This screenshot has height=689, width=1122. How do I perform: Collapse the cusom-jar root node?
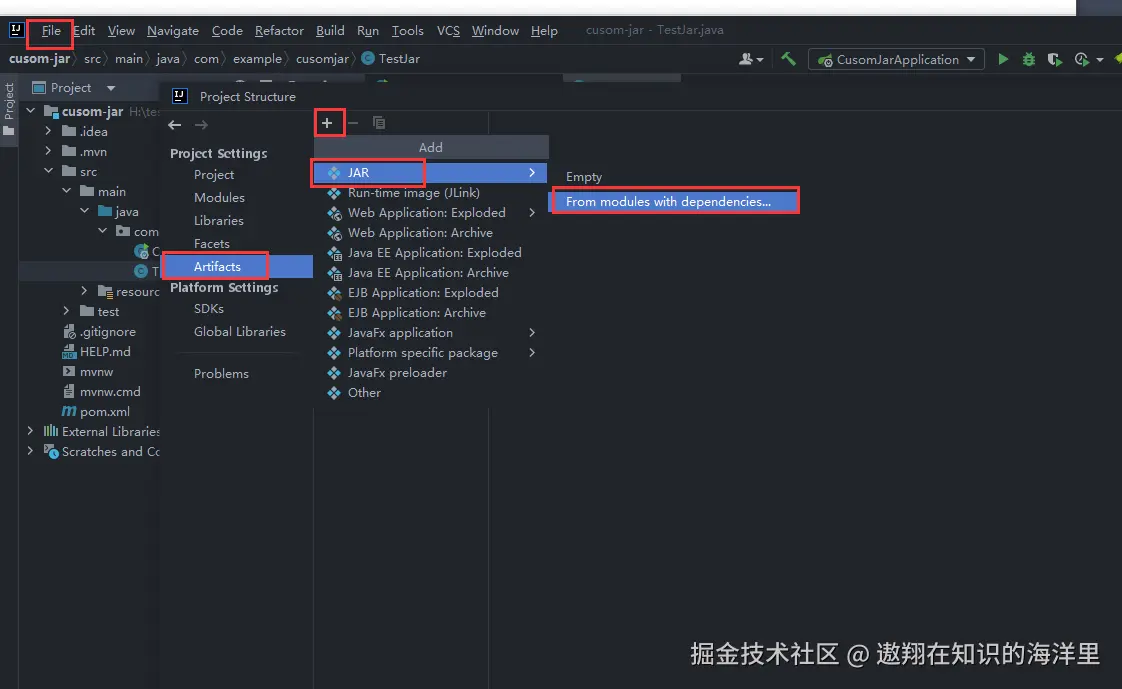pos(30,111)
